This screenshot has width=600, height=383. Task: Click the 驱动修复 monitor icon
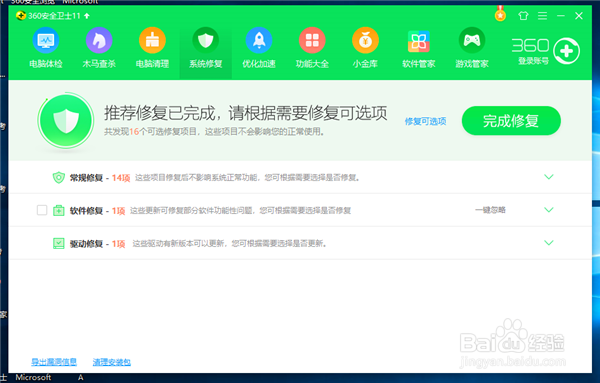59,243
